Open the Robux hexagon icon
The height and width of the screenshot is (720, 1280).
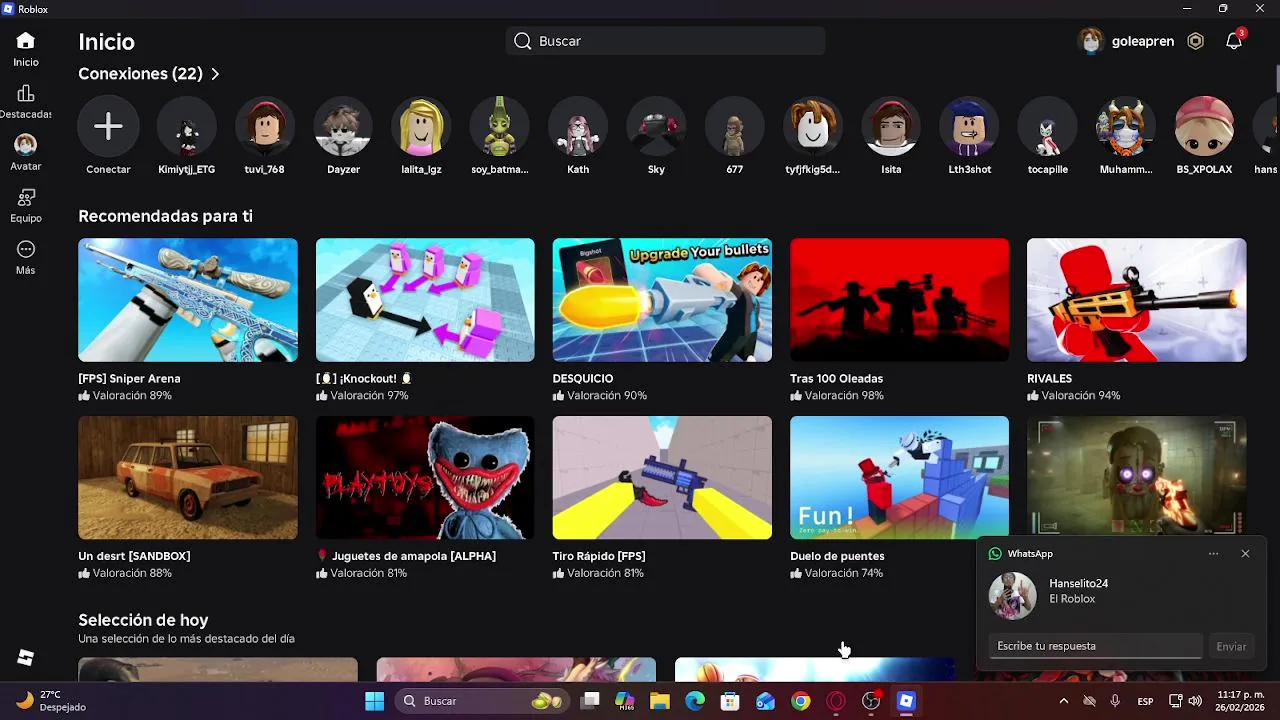[x=1195, y=41]
